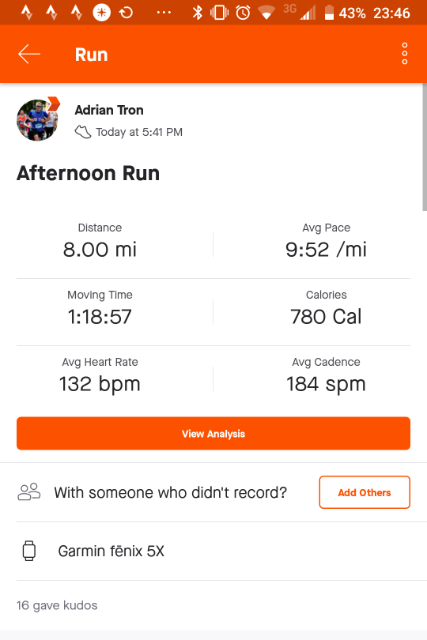Screen dimensions: 427x640
Task: Tap the group people icon
Action: click(x=29, y=492)
